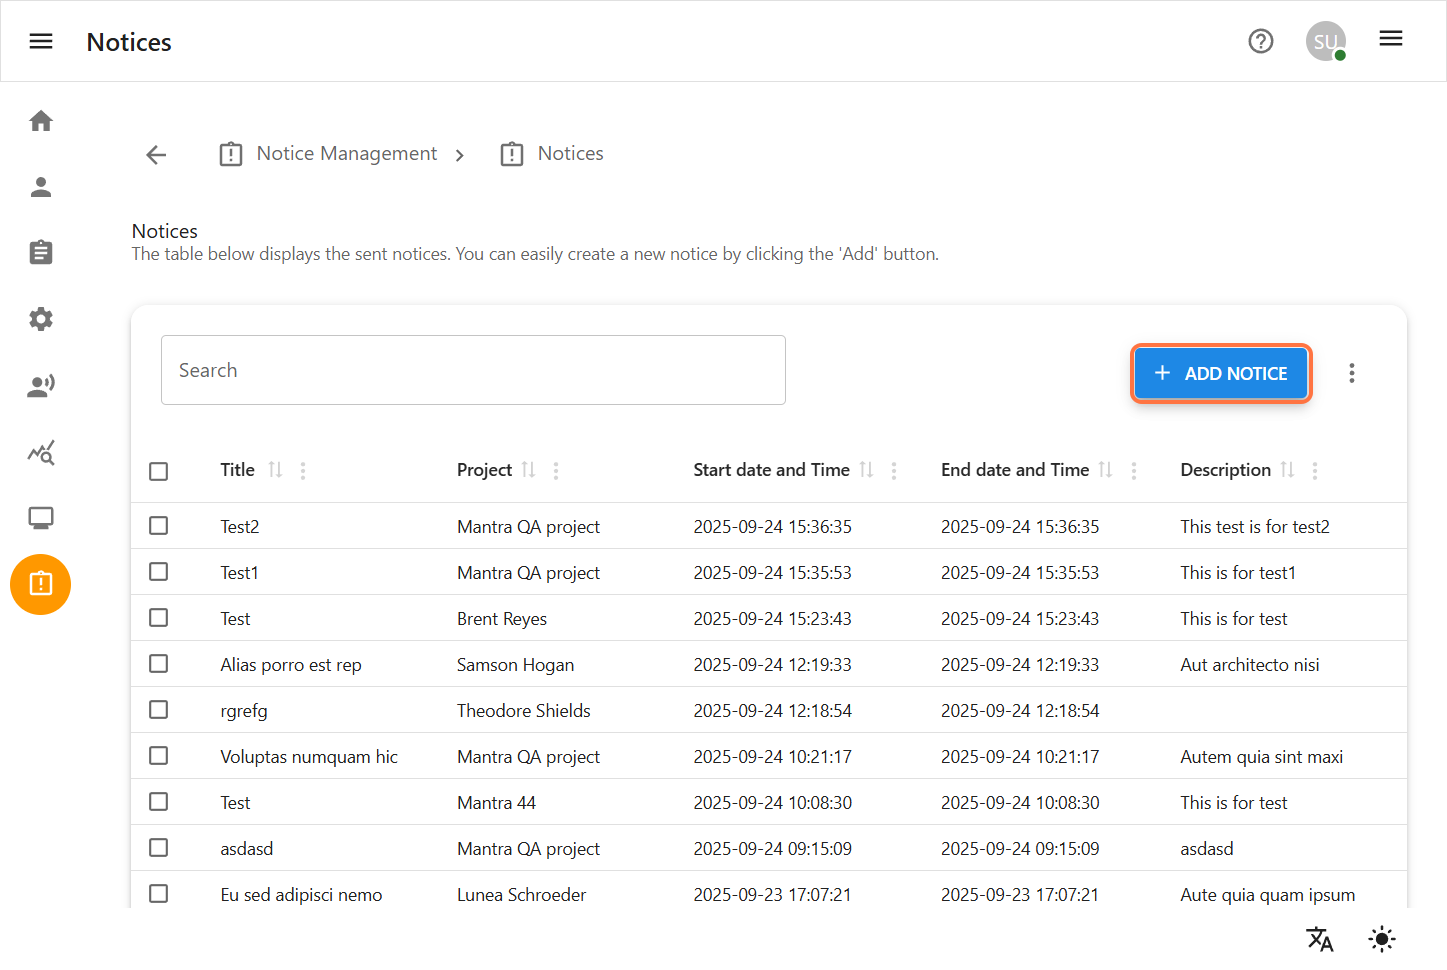The width and height of the screenshot is (1447, 970).
Task: Check the select-all header checkbox
Action: click(159, 471)
